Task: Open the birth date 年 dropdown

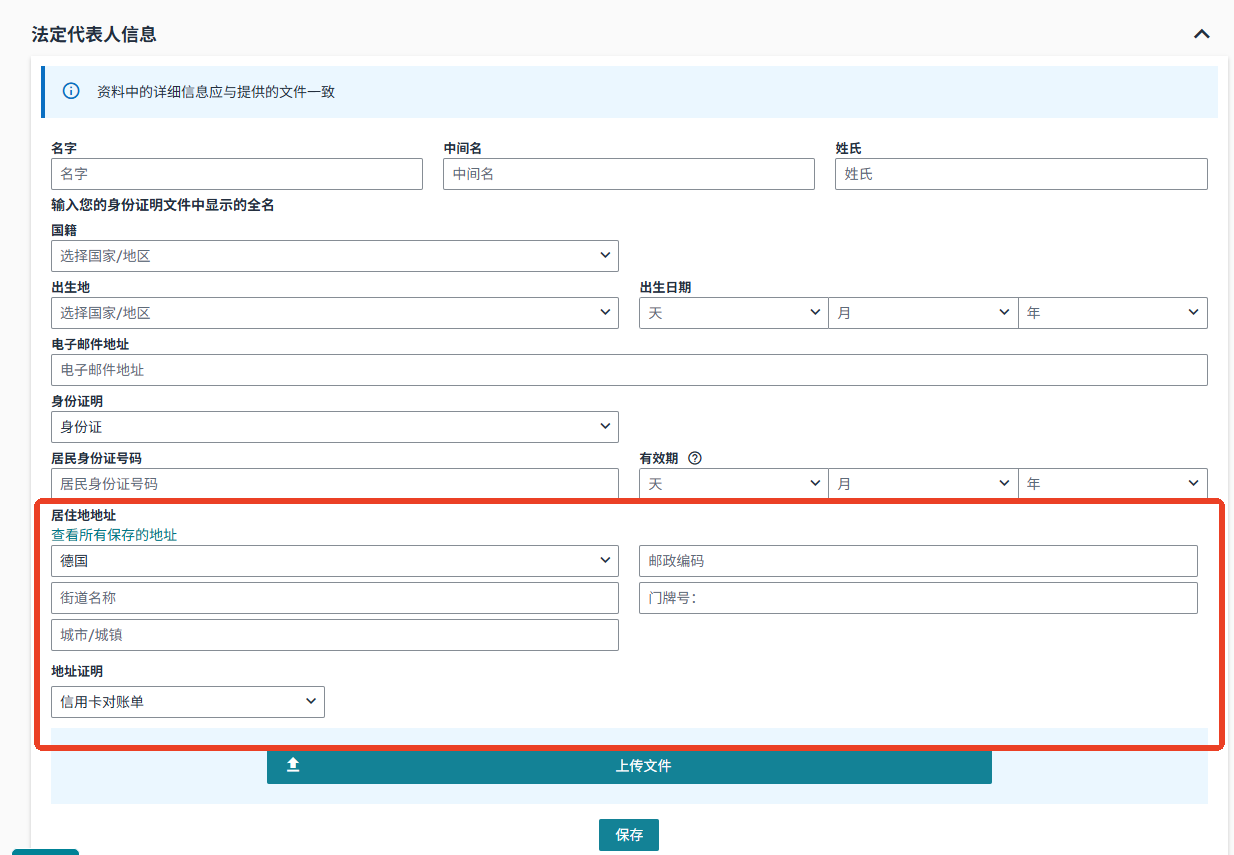Action: click(1112, 313)
